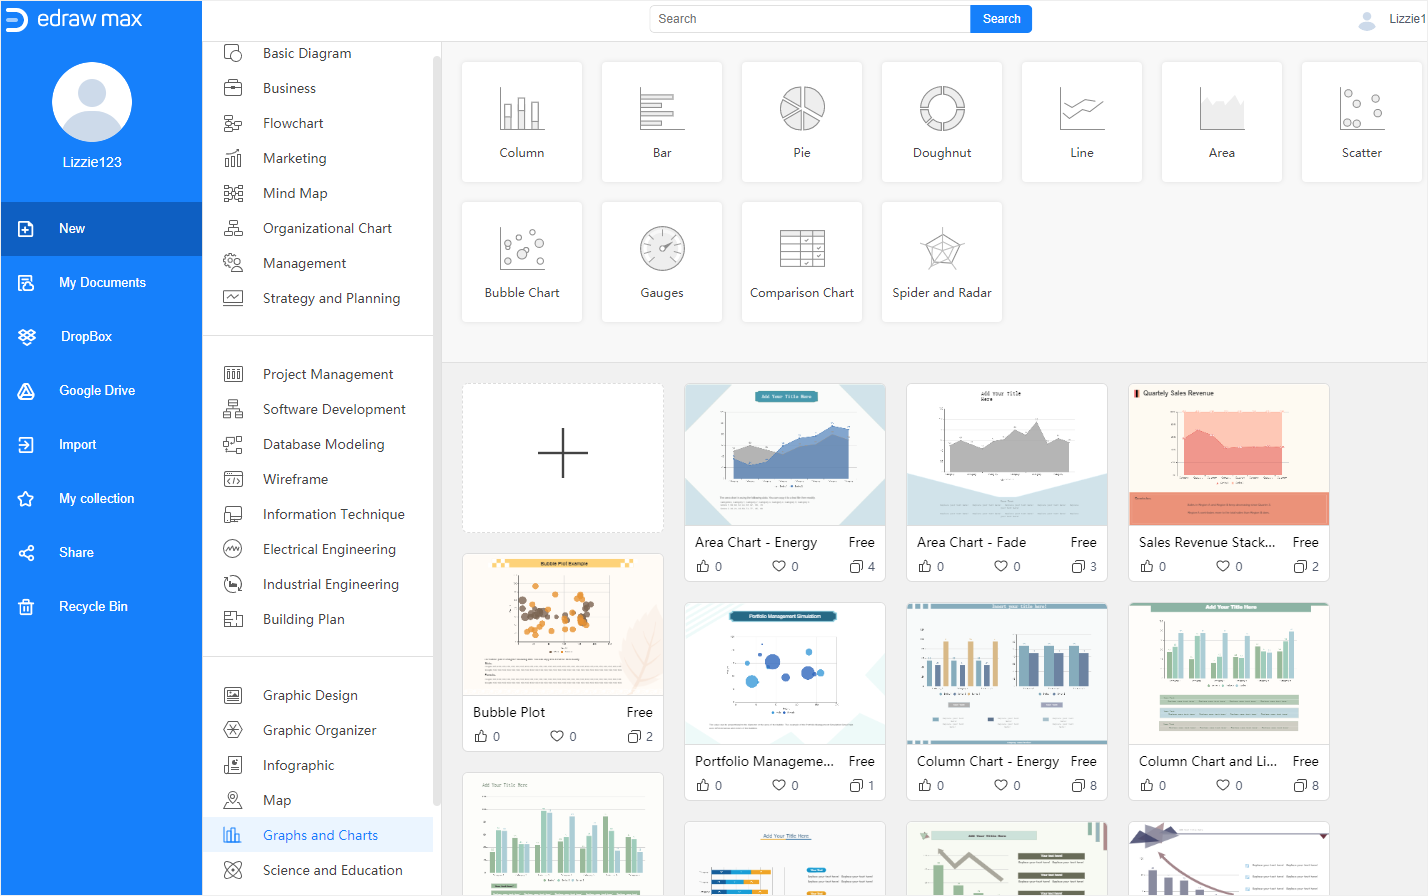Choose the Pie chart type tile
The width and height of the screenshot is (1428, 896).
click(x=802, y=122)
